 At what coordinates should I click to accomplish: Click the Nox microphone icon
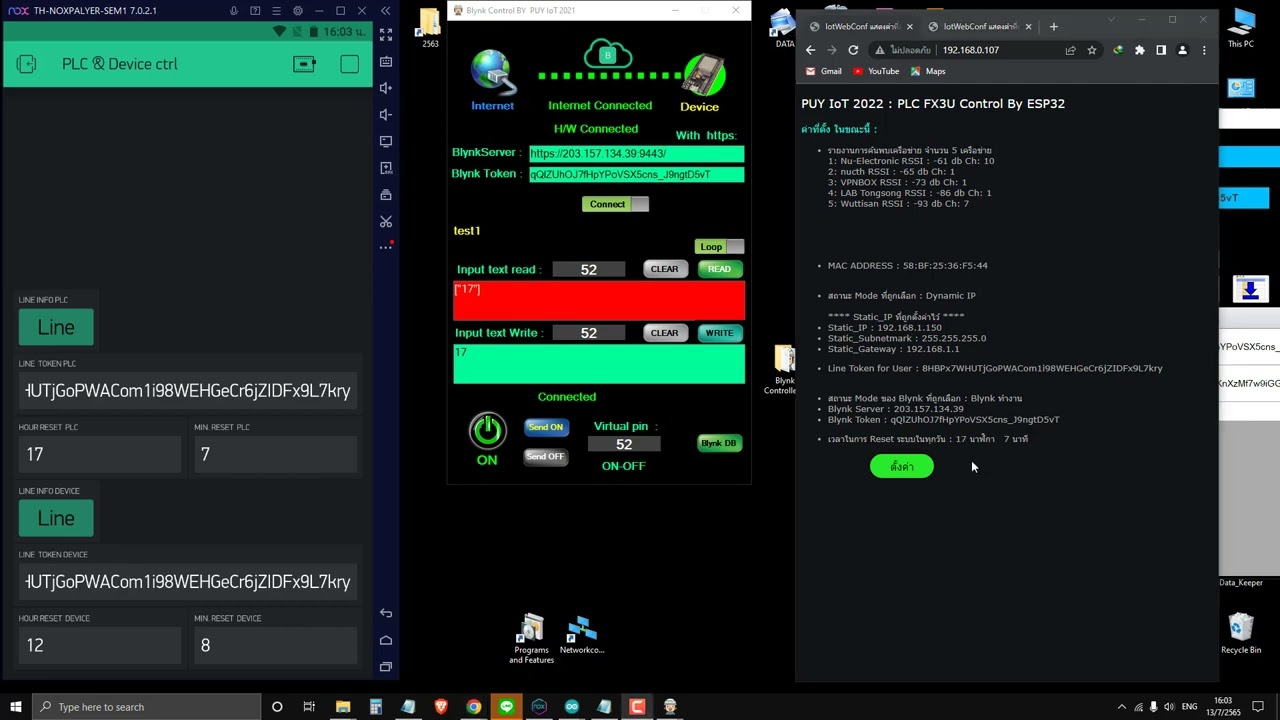tap(233, 11)
